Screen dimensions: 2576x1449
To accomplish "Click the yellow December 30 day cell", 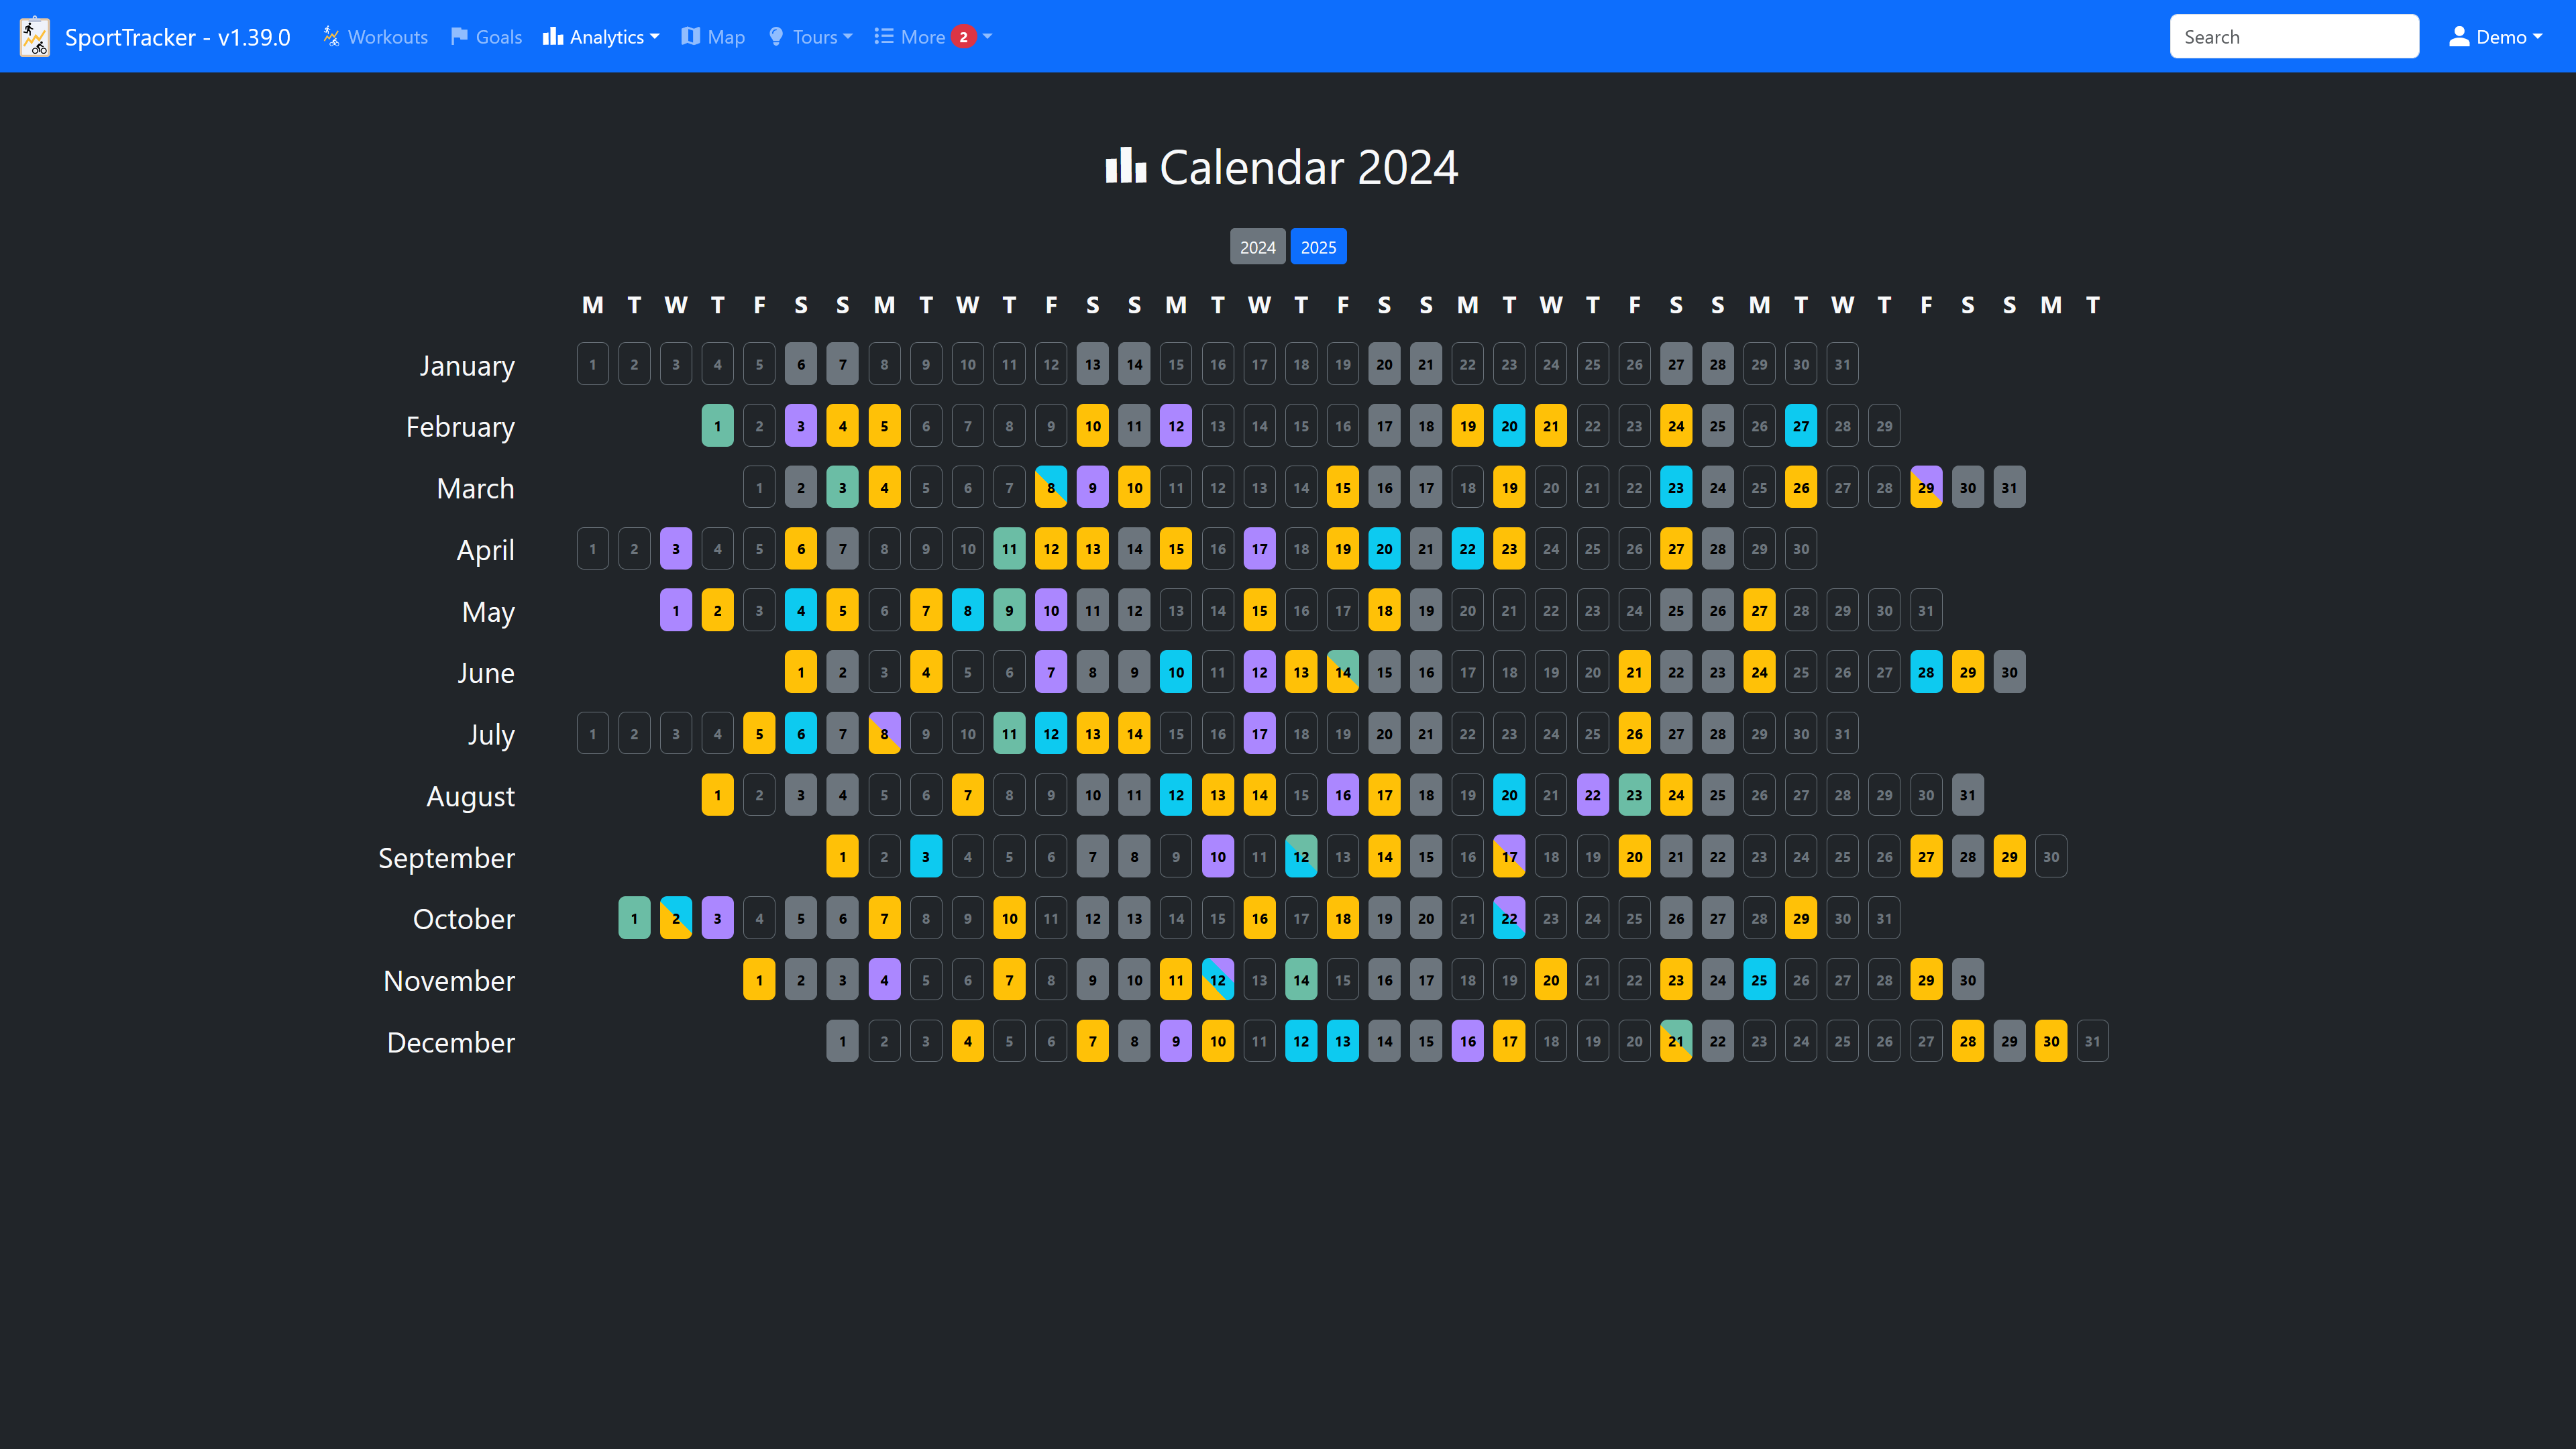I will [2051, 1041].
